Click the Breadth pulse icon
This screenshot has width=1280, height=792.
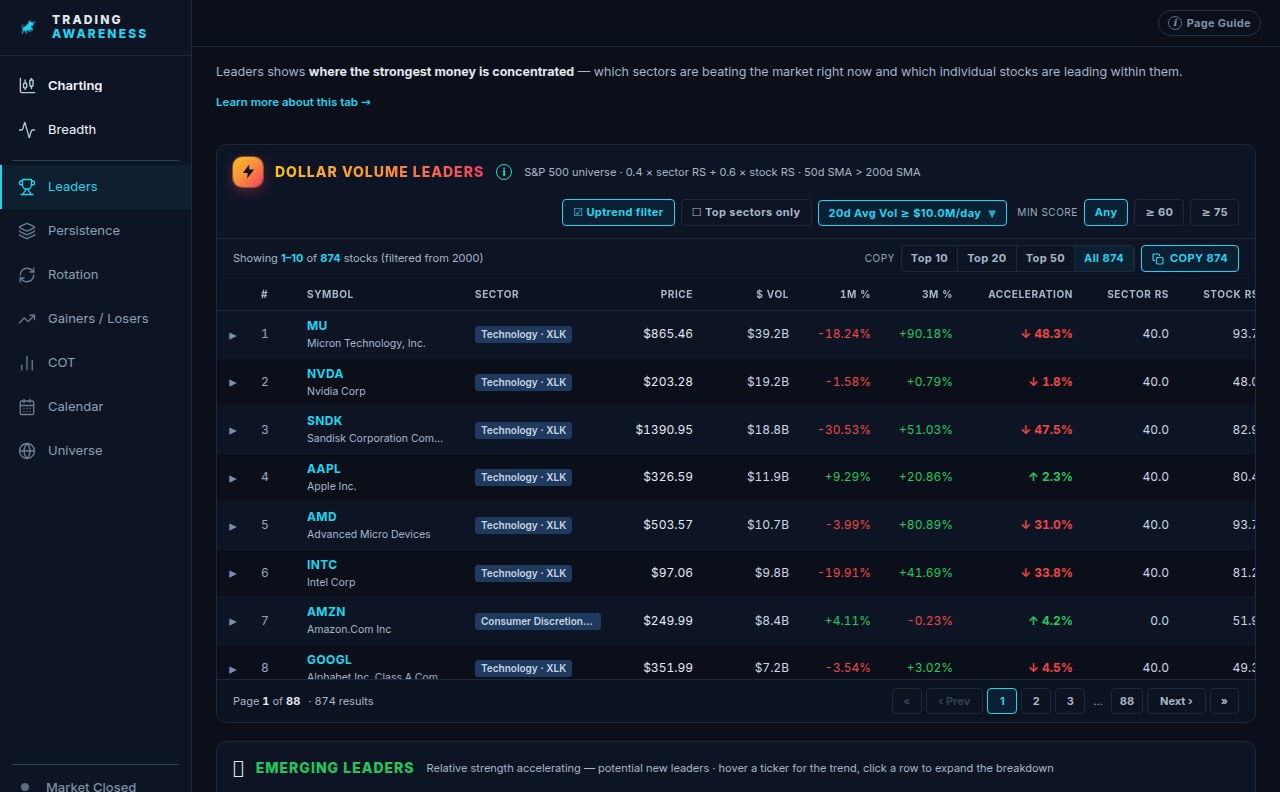coord(28,130)
